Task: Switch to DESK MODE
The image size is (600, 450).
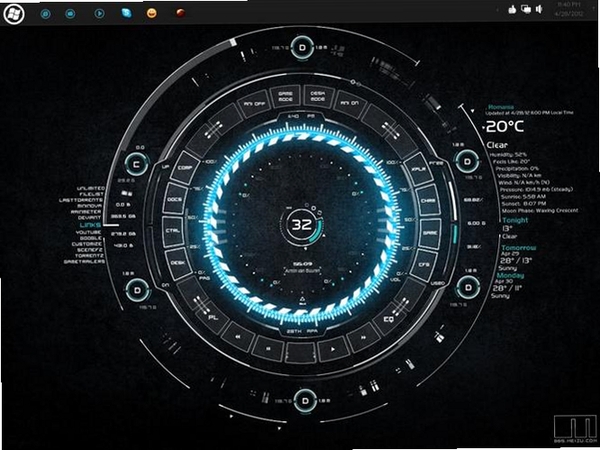Action: click(318, 96)
